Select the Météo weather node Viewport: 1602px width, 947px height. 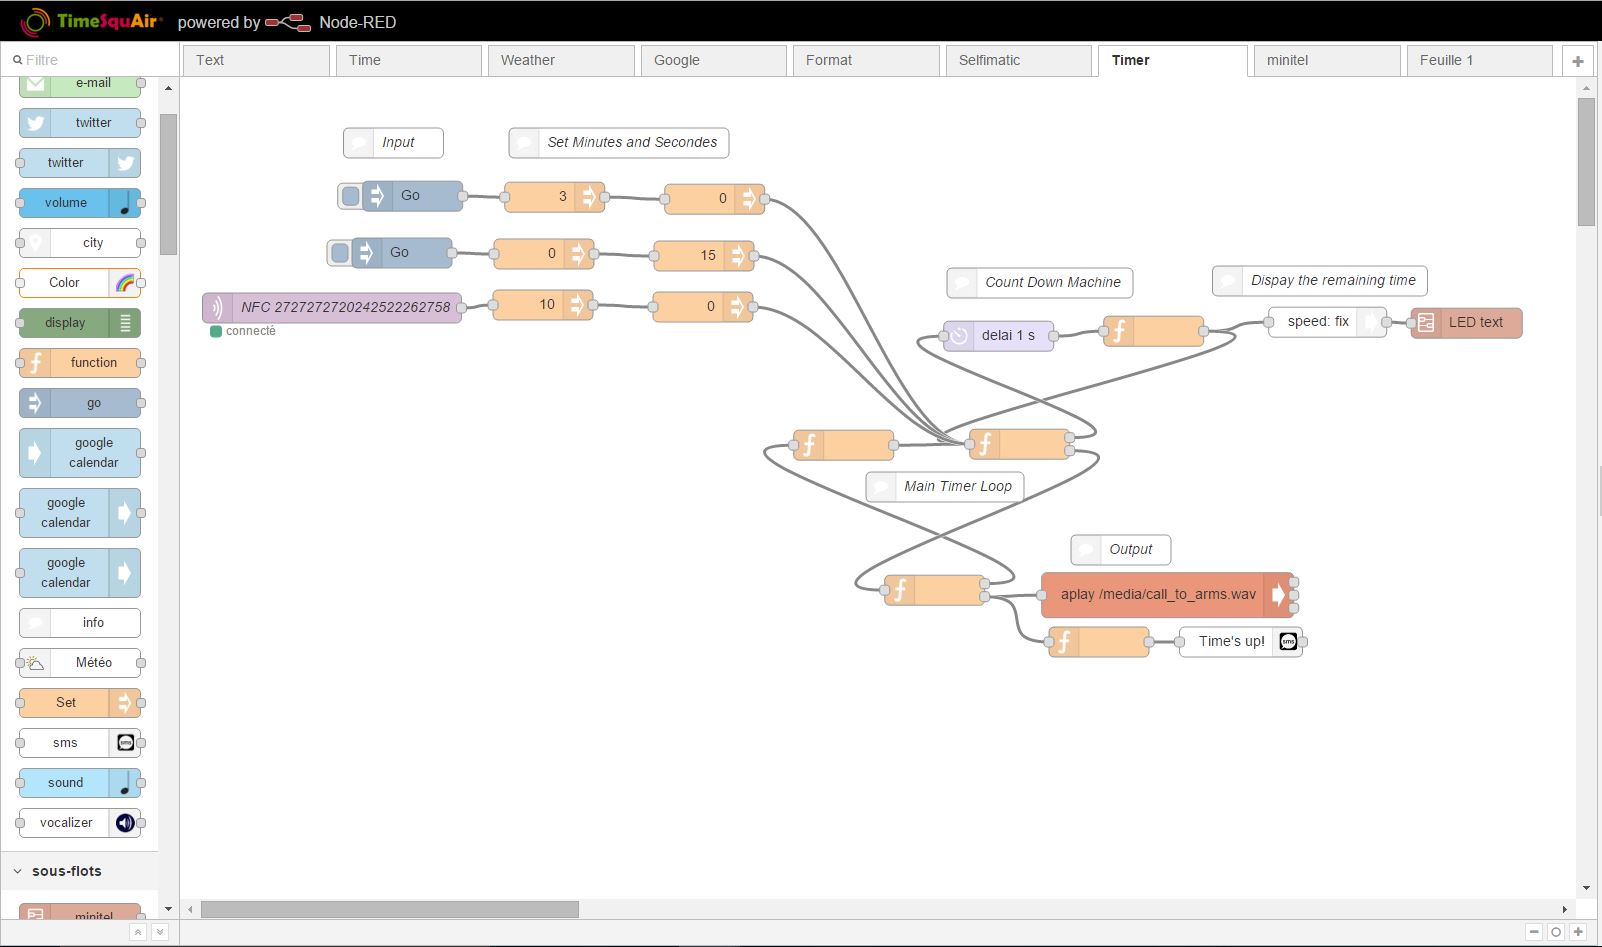pyautogui.click(x=80, y=663)
